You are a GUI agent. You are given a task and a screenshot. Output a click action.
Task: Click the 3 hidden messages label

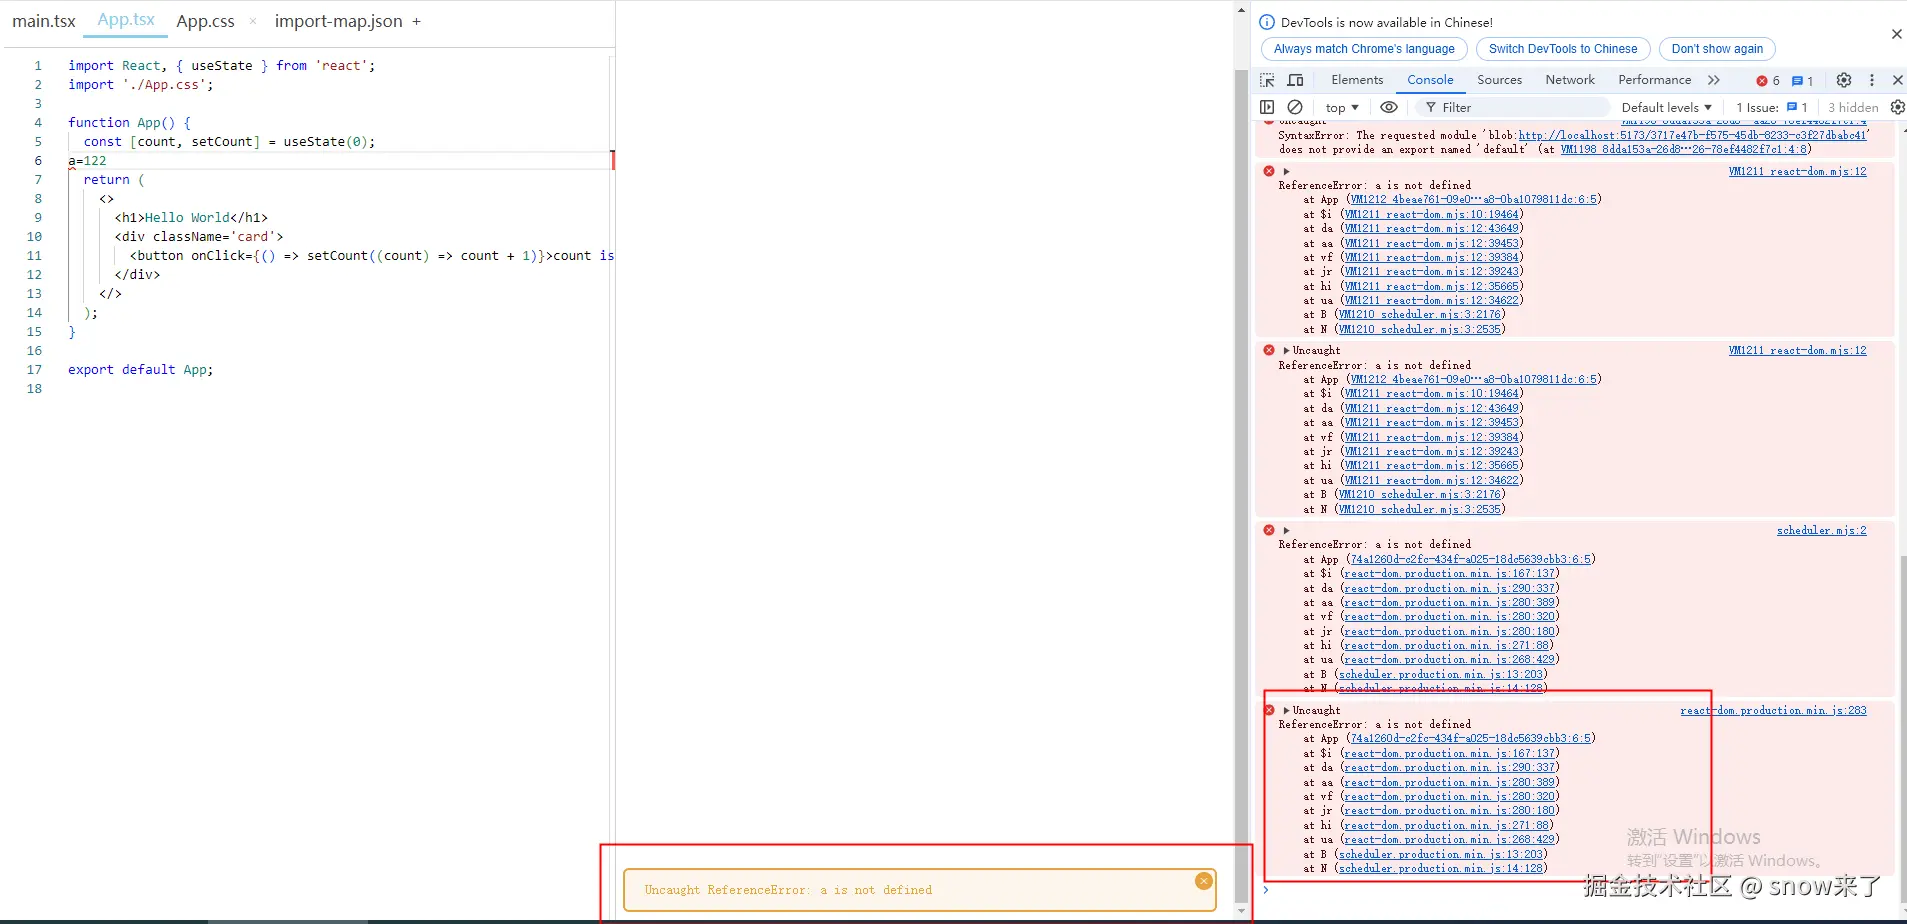click(1852, 107)
